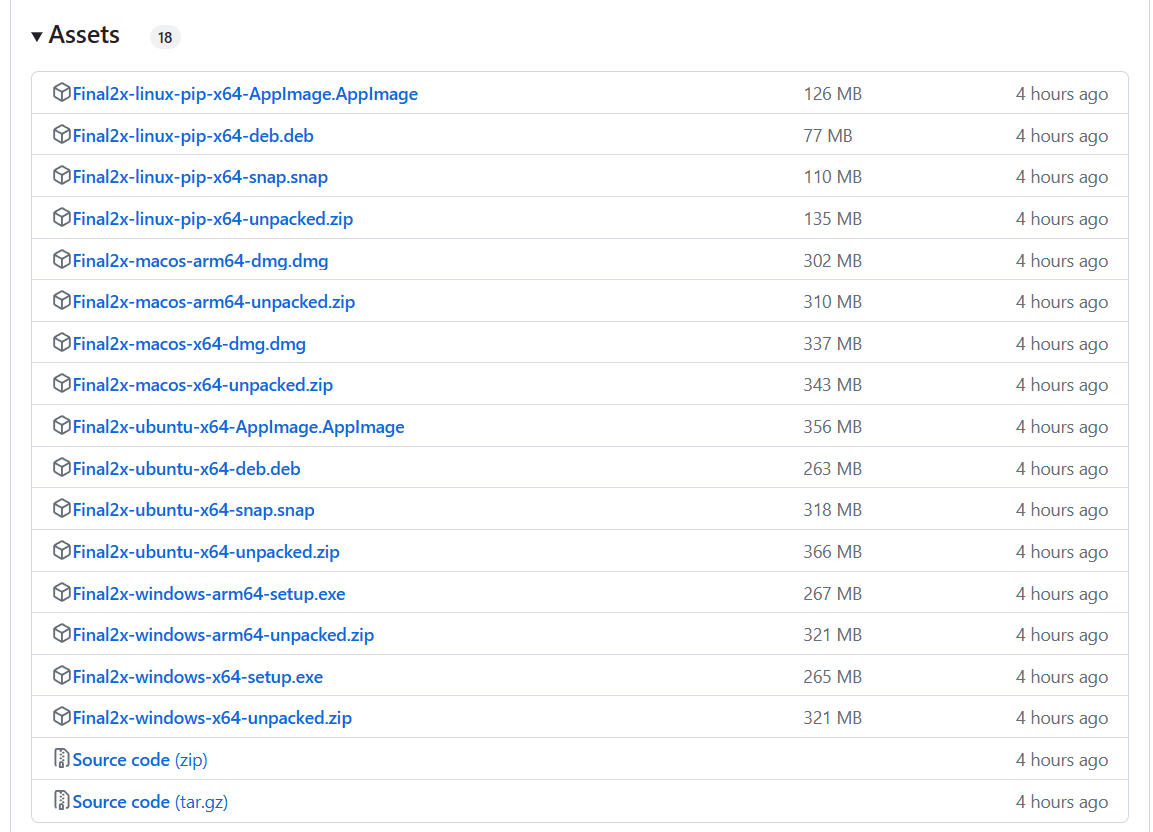Get the Final2x-windows-x64-unpacked.zip file
Image resolution: width=1153 pixels, height=832 pixels.
tap(212, 719)
